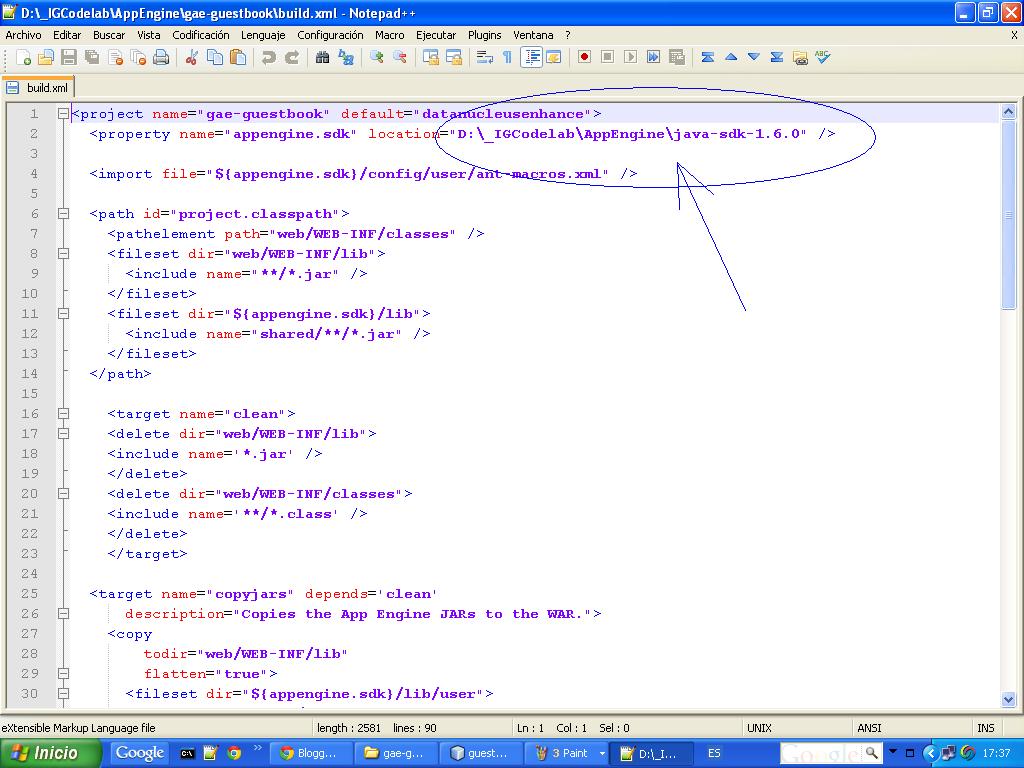This screenshot has height=768, width=1024.
Task: Open a file using the Open folder icon
Action: (x=46, y=59)
